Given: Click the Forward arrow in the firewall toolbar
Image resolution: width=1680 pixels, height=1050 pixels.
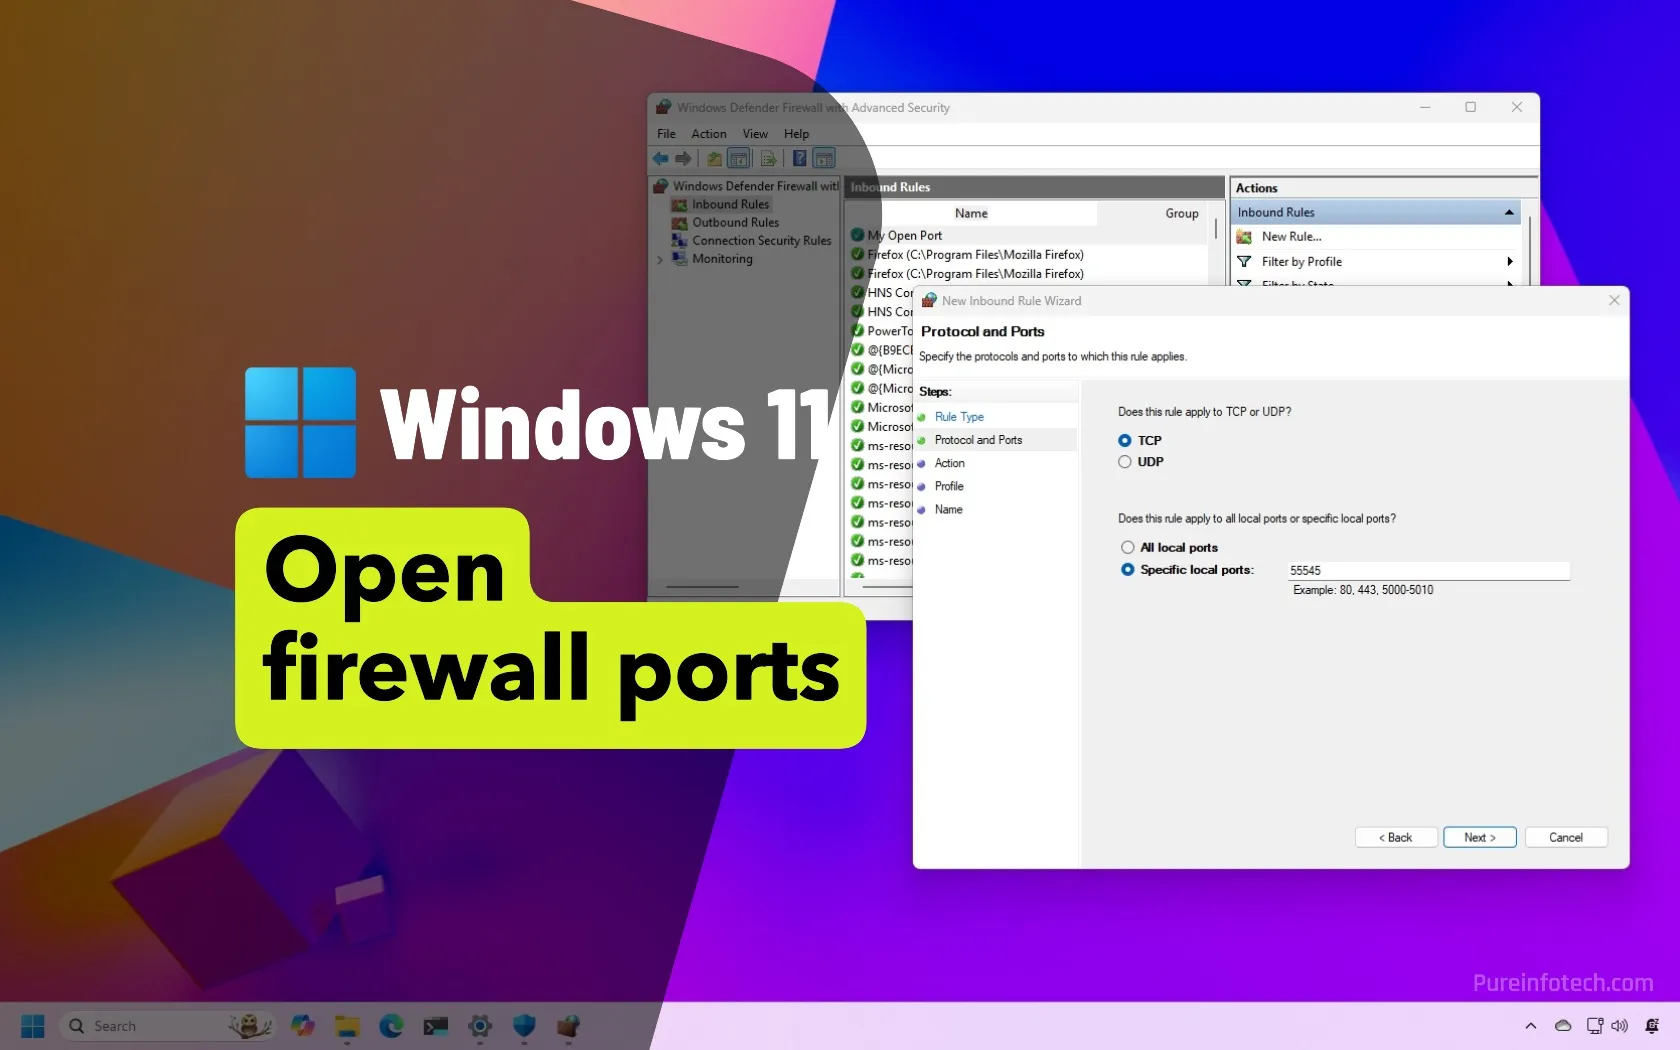Looking at the screenshot, I should click(x=684, y=159).
